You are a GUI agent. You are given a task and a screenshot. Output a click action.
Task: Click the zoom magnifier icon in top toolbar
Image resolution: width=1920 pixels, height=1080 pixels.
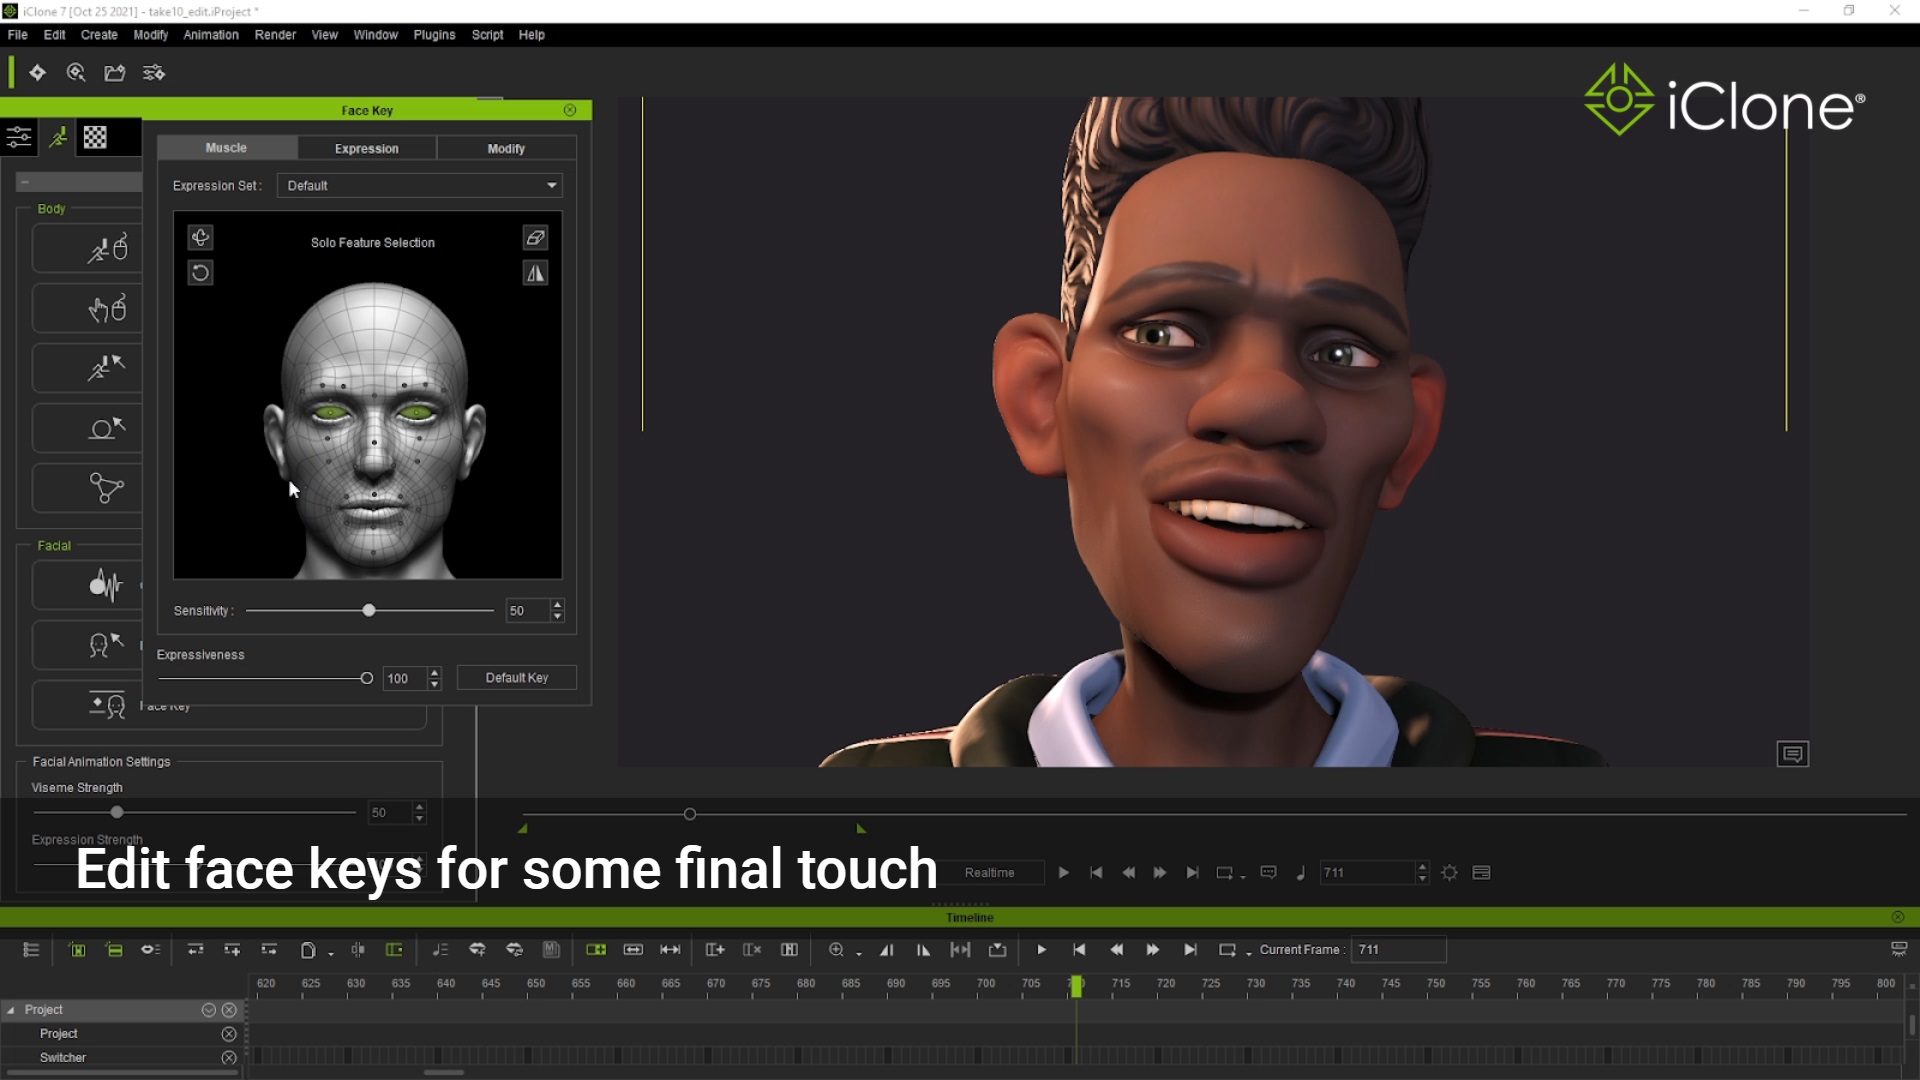click(76, 73)
